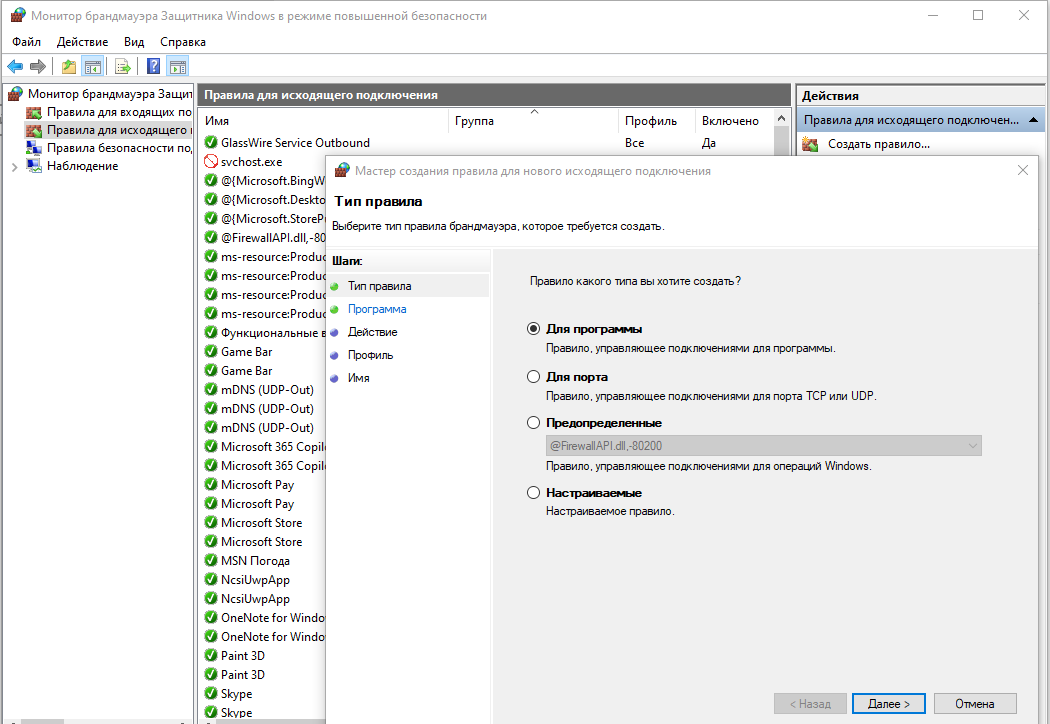
Task: Sort rules by the Группа column header
Action: click(x=534, y=121)
